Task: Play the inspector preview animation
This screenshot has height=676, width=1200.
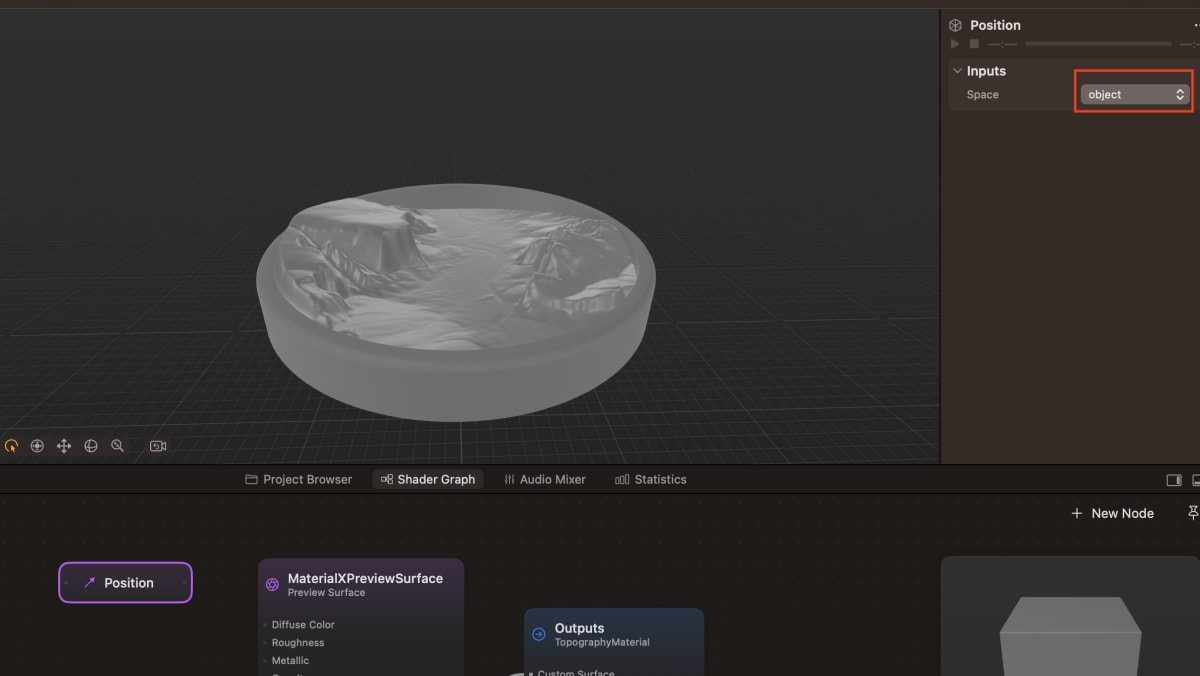Action: 955,44
